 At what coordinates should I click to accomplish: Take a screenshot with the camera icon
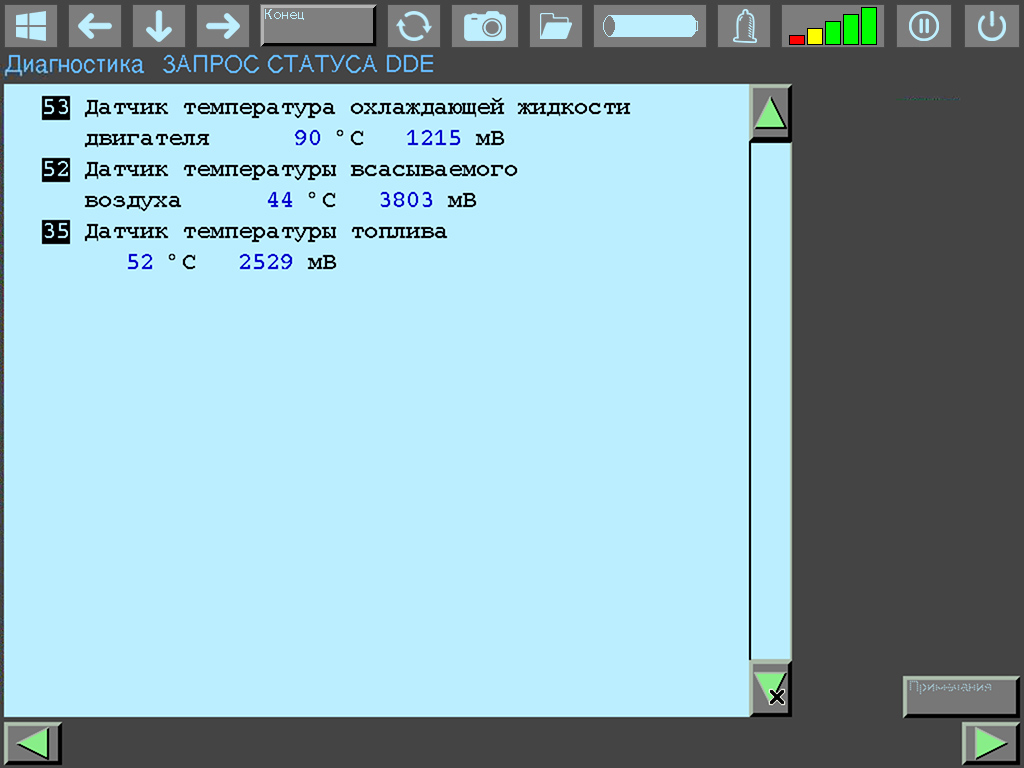tap(485, 26)
